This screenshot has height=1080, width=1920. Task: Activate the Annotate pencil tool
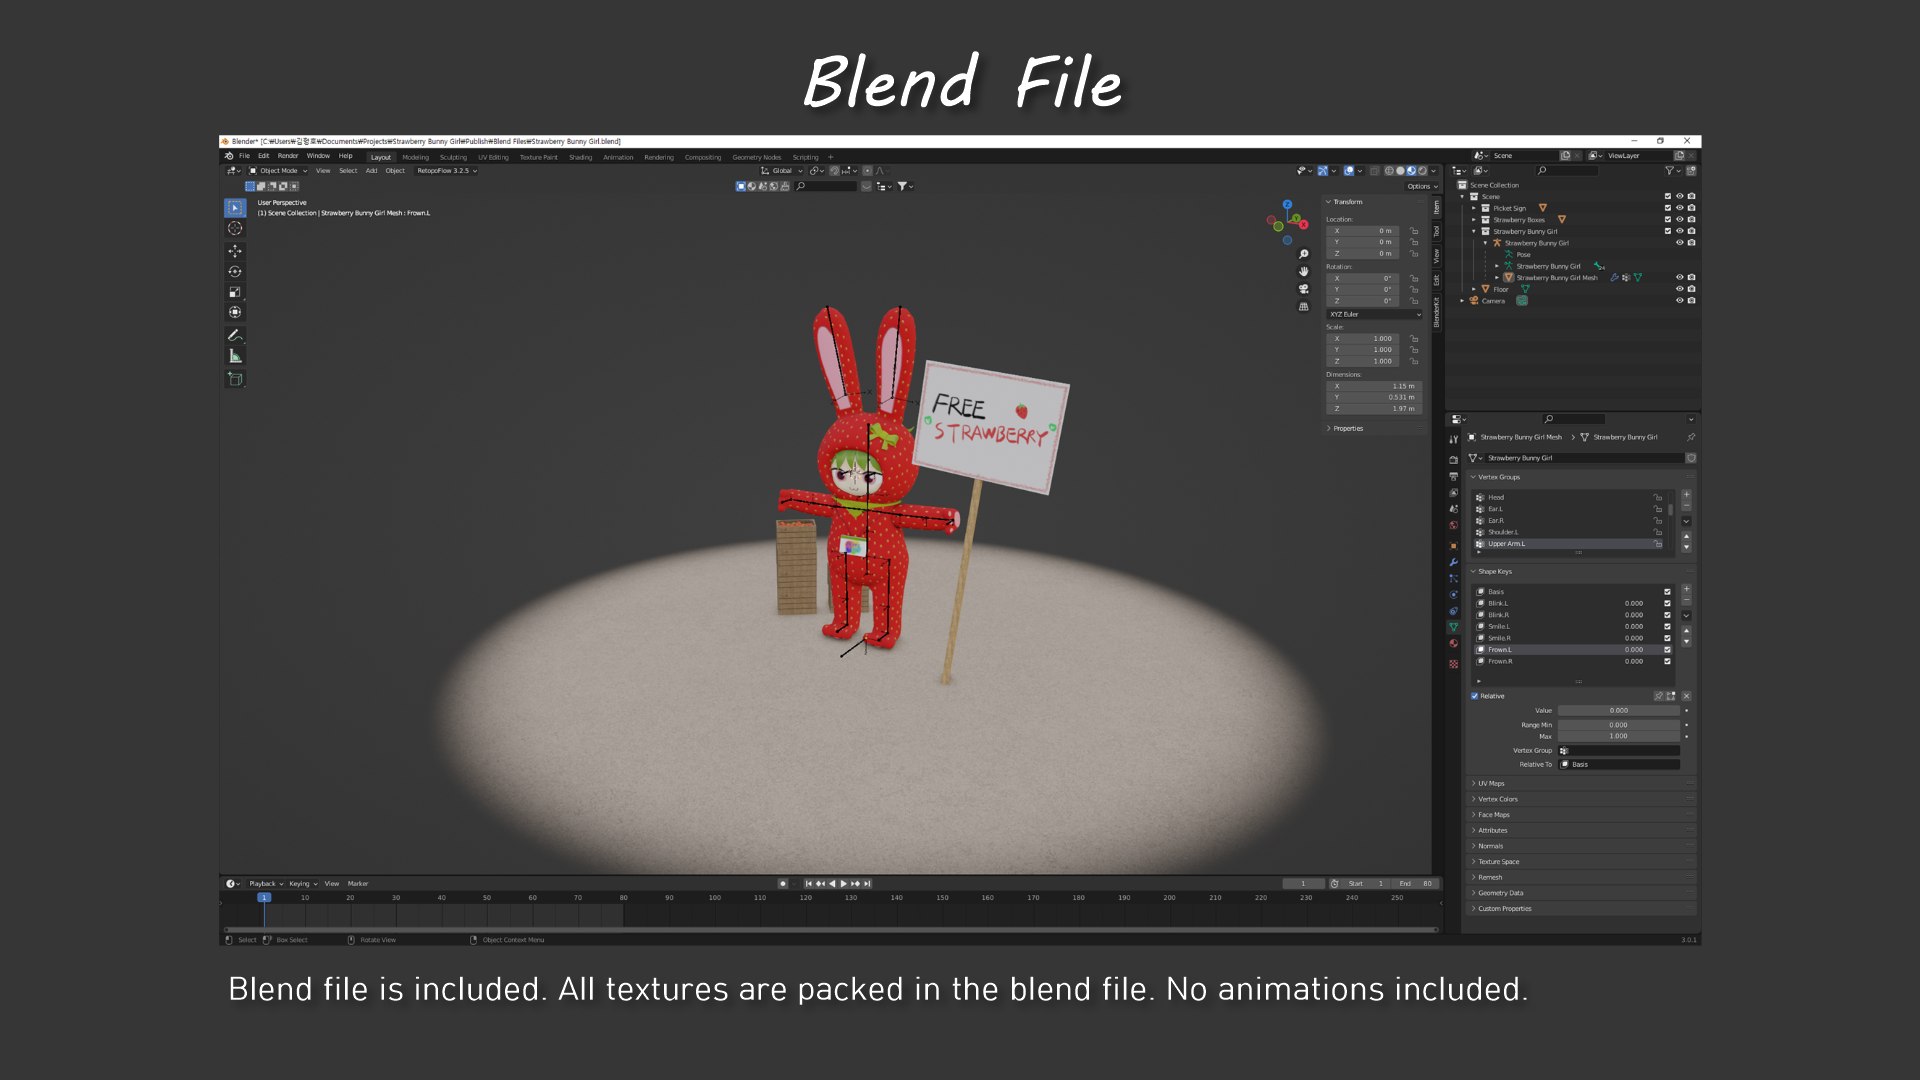(x=235, y=336)
